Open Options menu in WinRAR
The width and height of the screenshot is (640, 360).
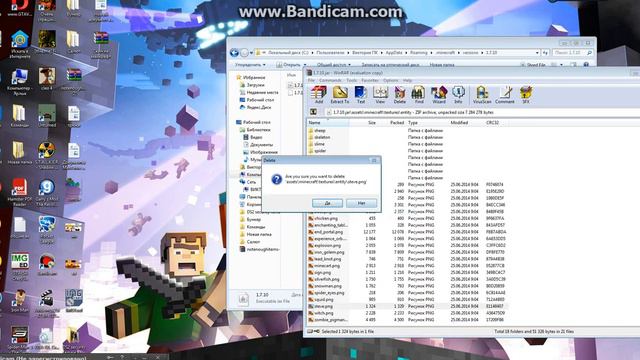(391, 80)
